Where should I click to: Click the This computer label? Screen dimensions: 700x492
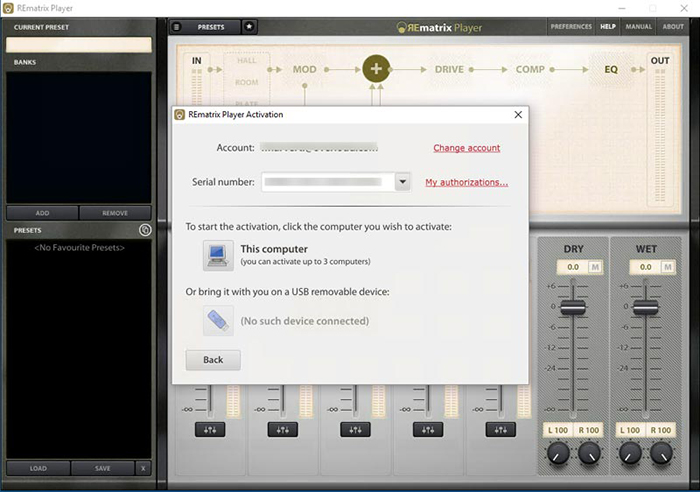click(274, 249)
